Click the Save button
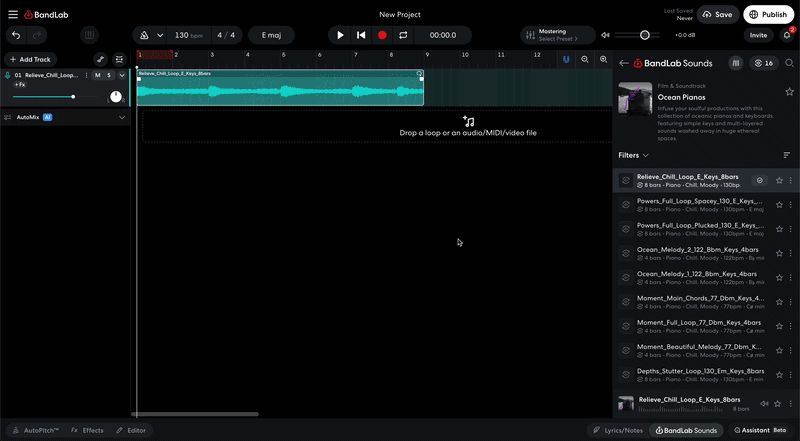Viewport: 800px width, 441px height. pyautogui.click(x=718, y=15)
